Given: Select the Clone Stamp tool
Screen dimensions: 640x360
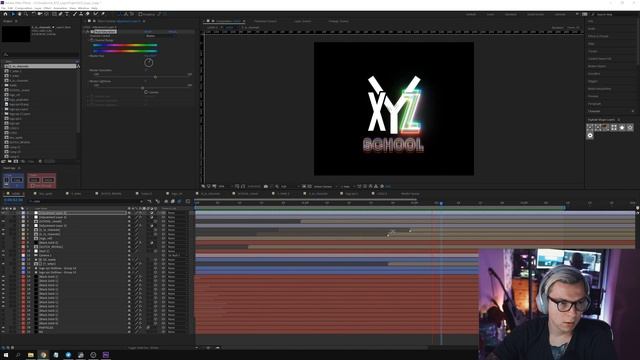Looking at the screenshot, I should 81,14.
